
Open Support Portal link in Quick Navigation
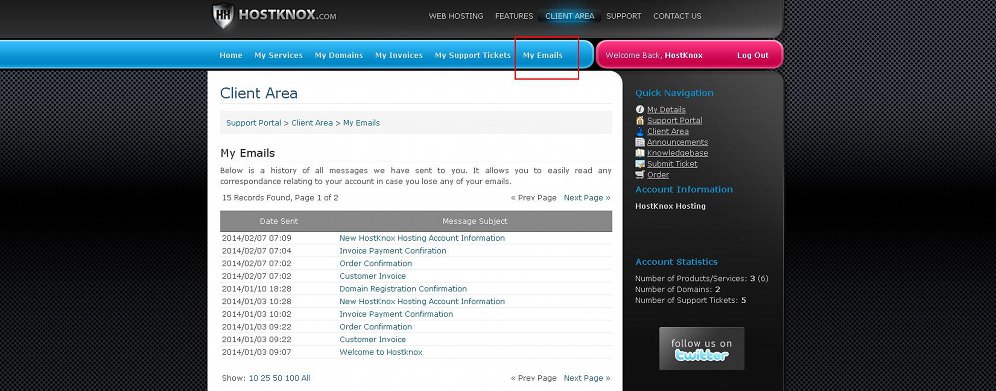click(675, 121)
